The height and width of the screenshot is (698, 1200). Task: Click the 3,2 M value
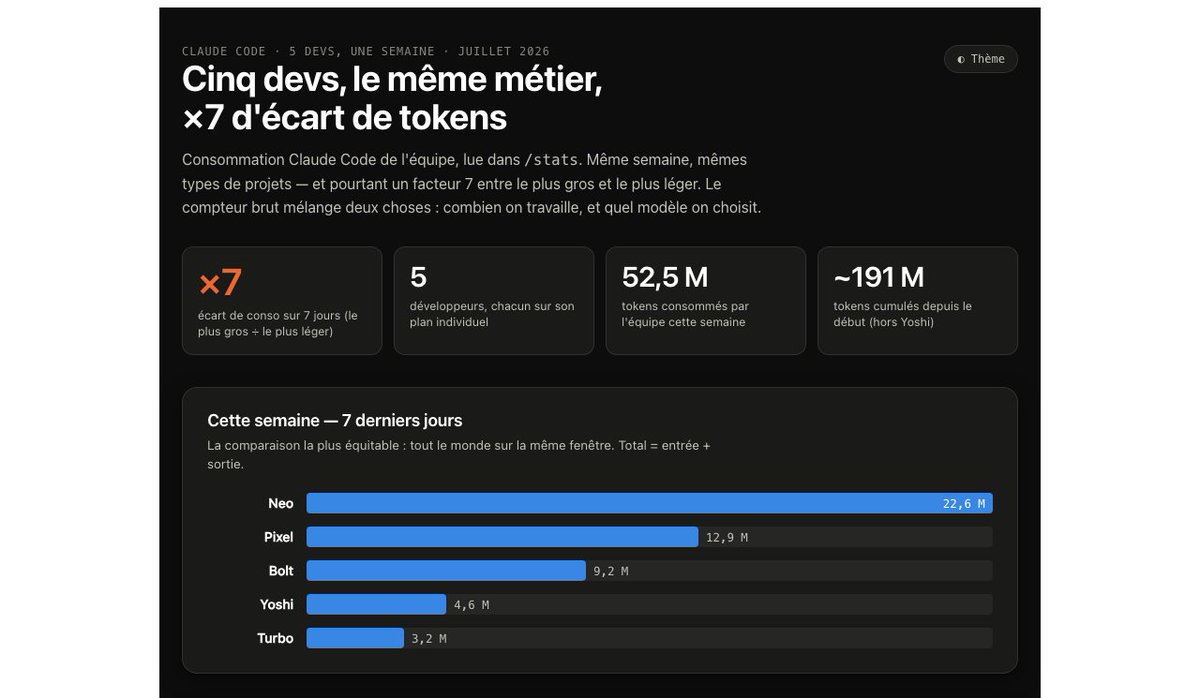pos(429,638)
